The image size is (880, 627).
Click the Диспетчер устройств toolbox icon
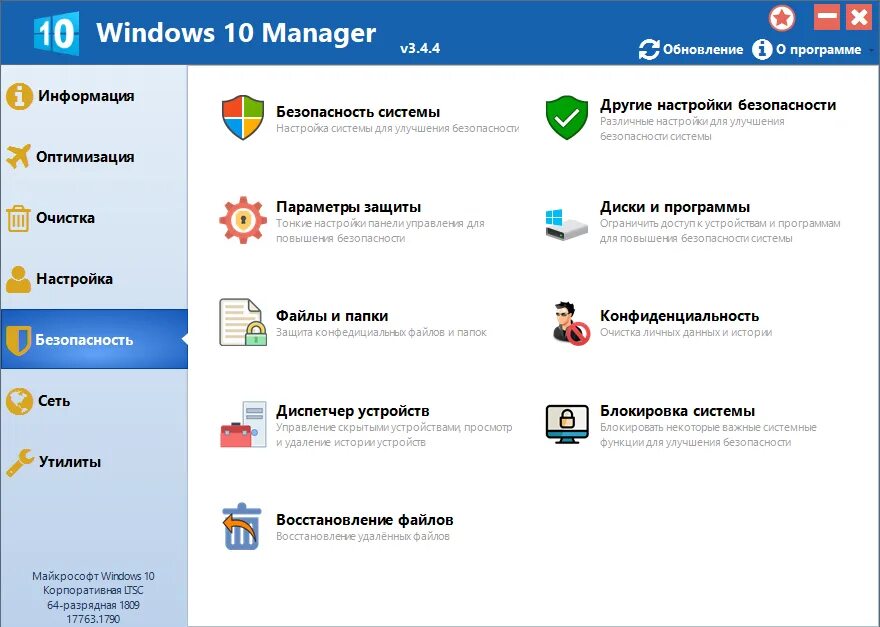tap(243, 424)
